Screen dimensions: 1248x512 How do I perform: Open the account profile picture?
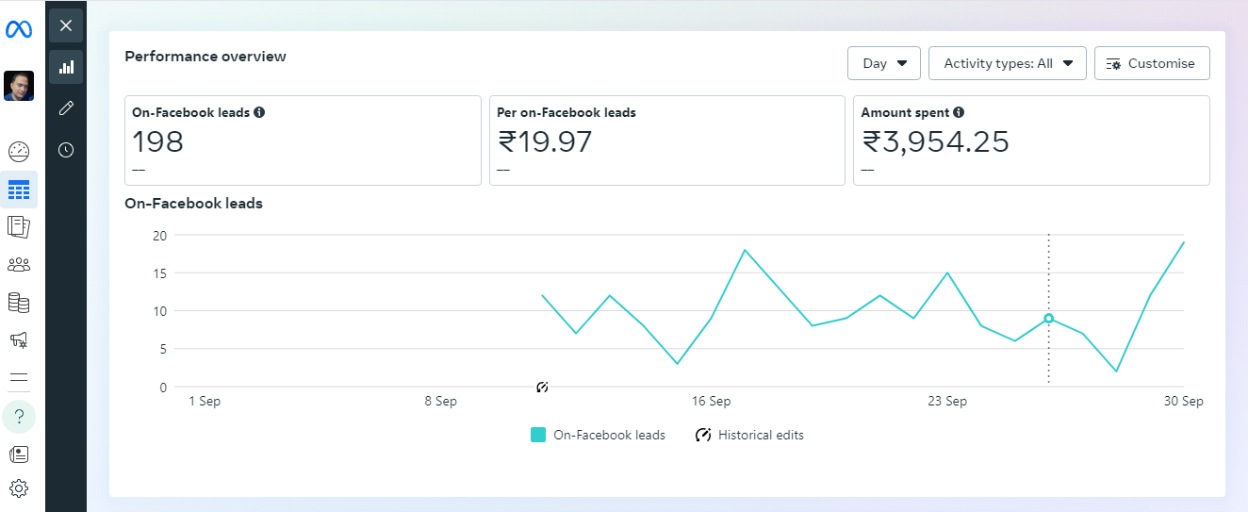(19, 86)
